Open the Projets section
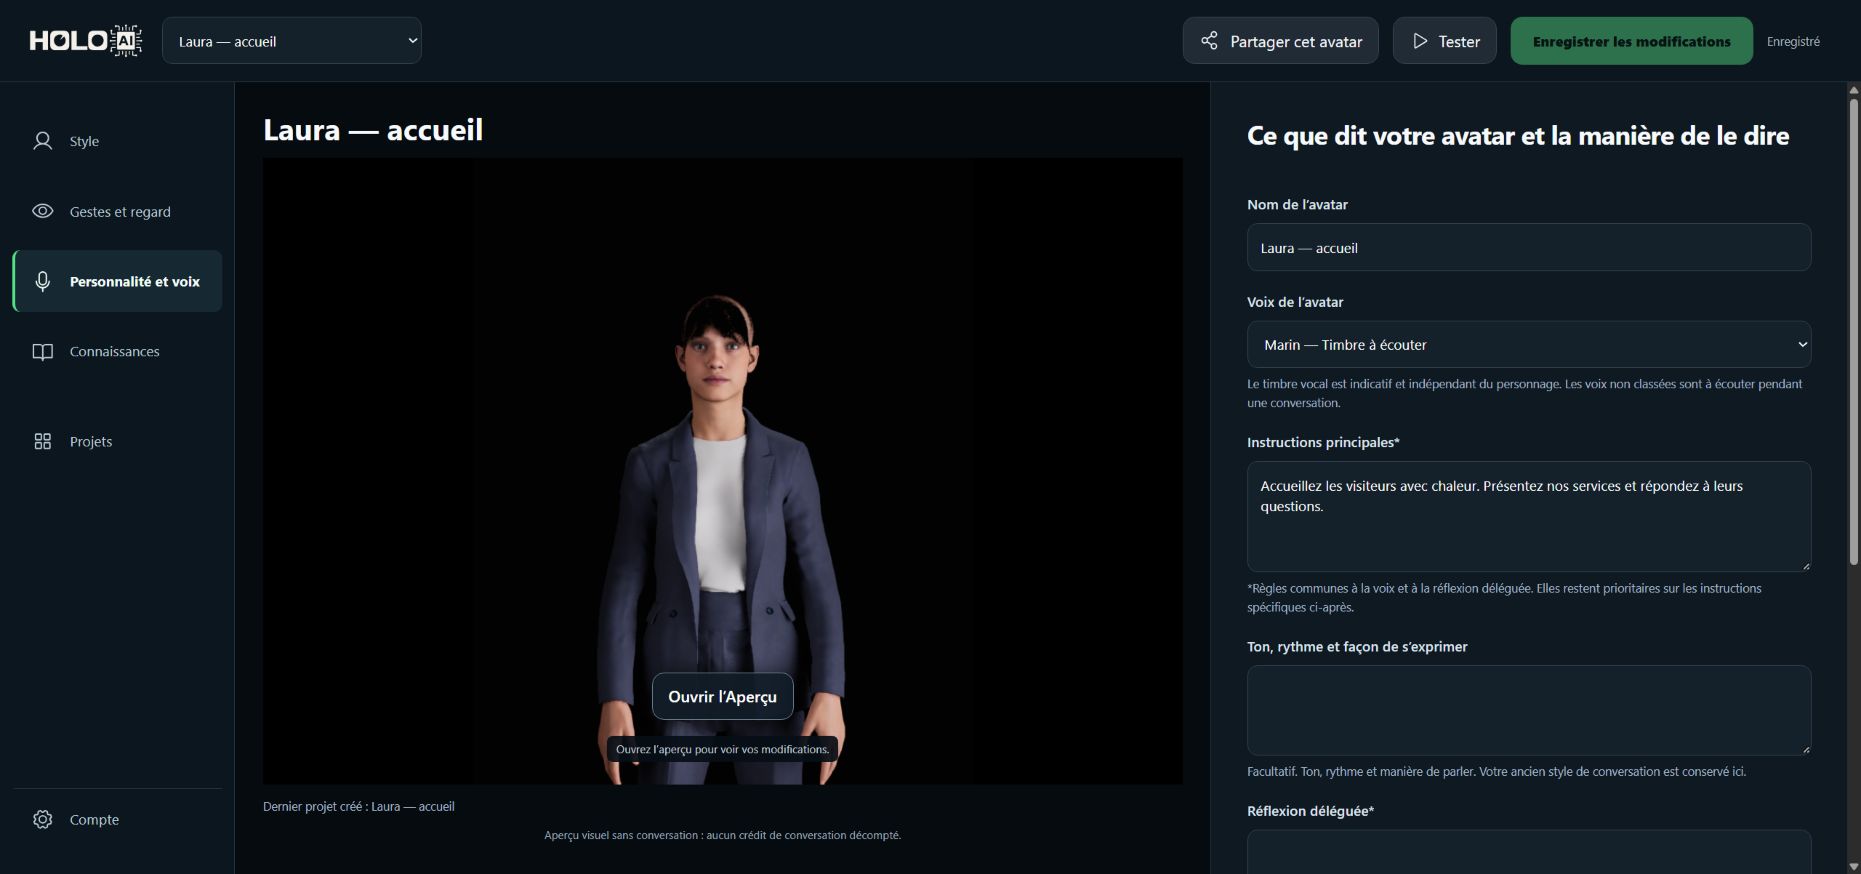Viewport: 1861px width, 874px height. pyautogui.click(x=118, y=441)
